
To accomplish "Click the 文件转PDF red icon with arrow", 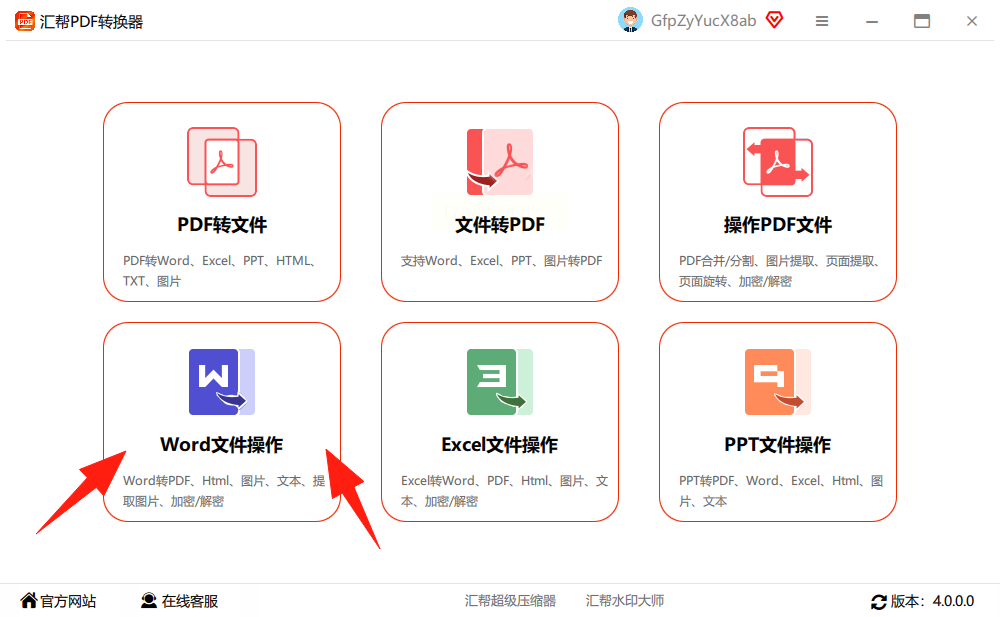I will (x=500, y=162).
